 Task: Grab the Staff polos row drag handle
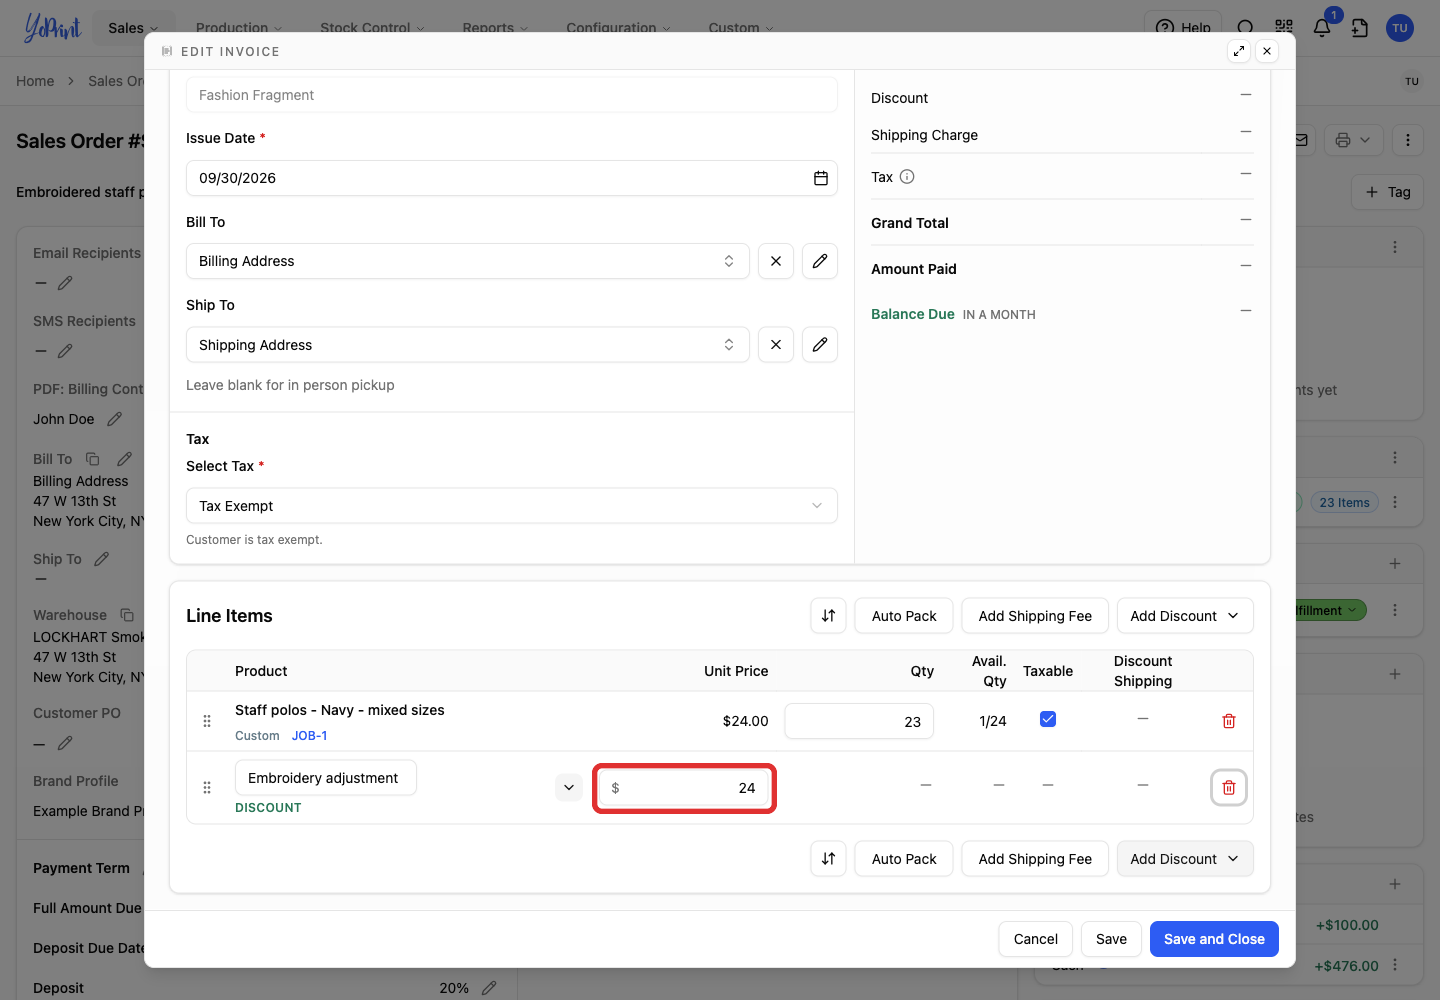pos(207,721)
